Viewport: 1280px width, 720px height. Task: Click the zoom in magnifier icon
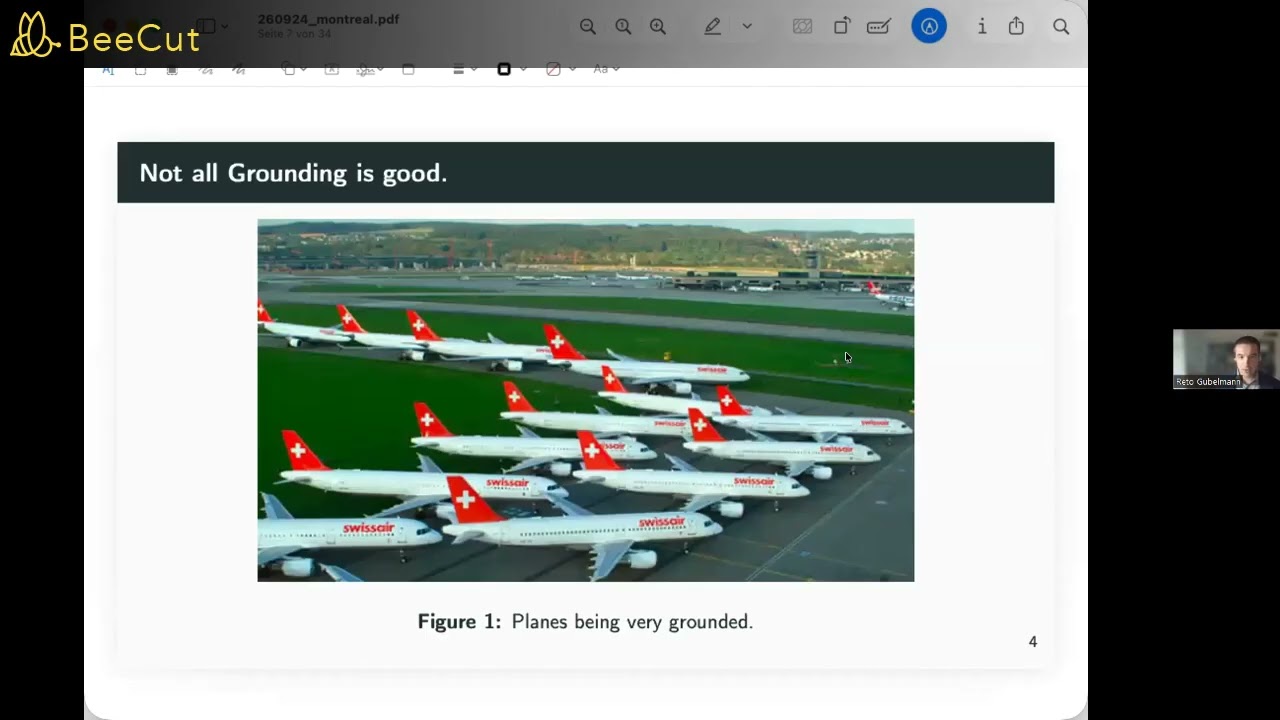pyautogui.click(x=658, y=27)
